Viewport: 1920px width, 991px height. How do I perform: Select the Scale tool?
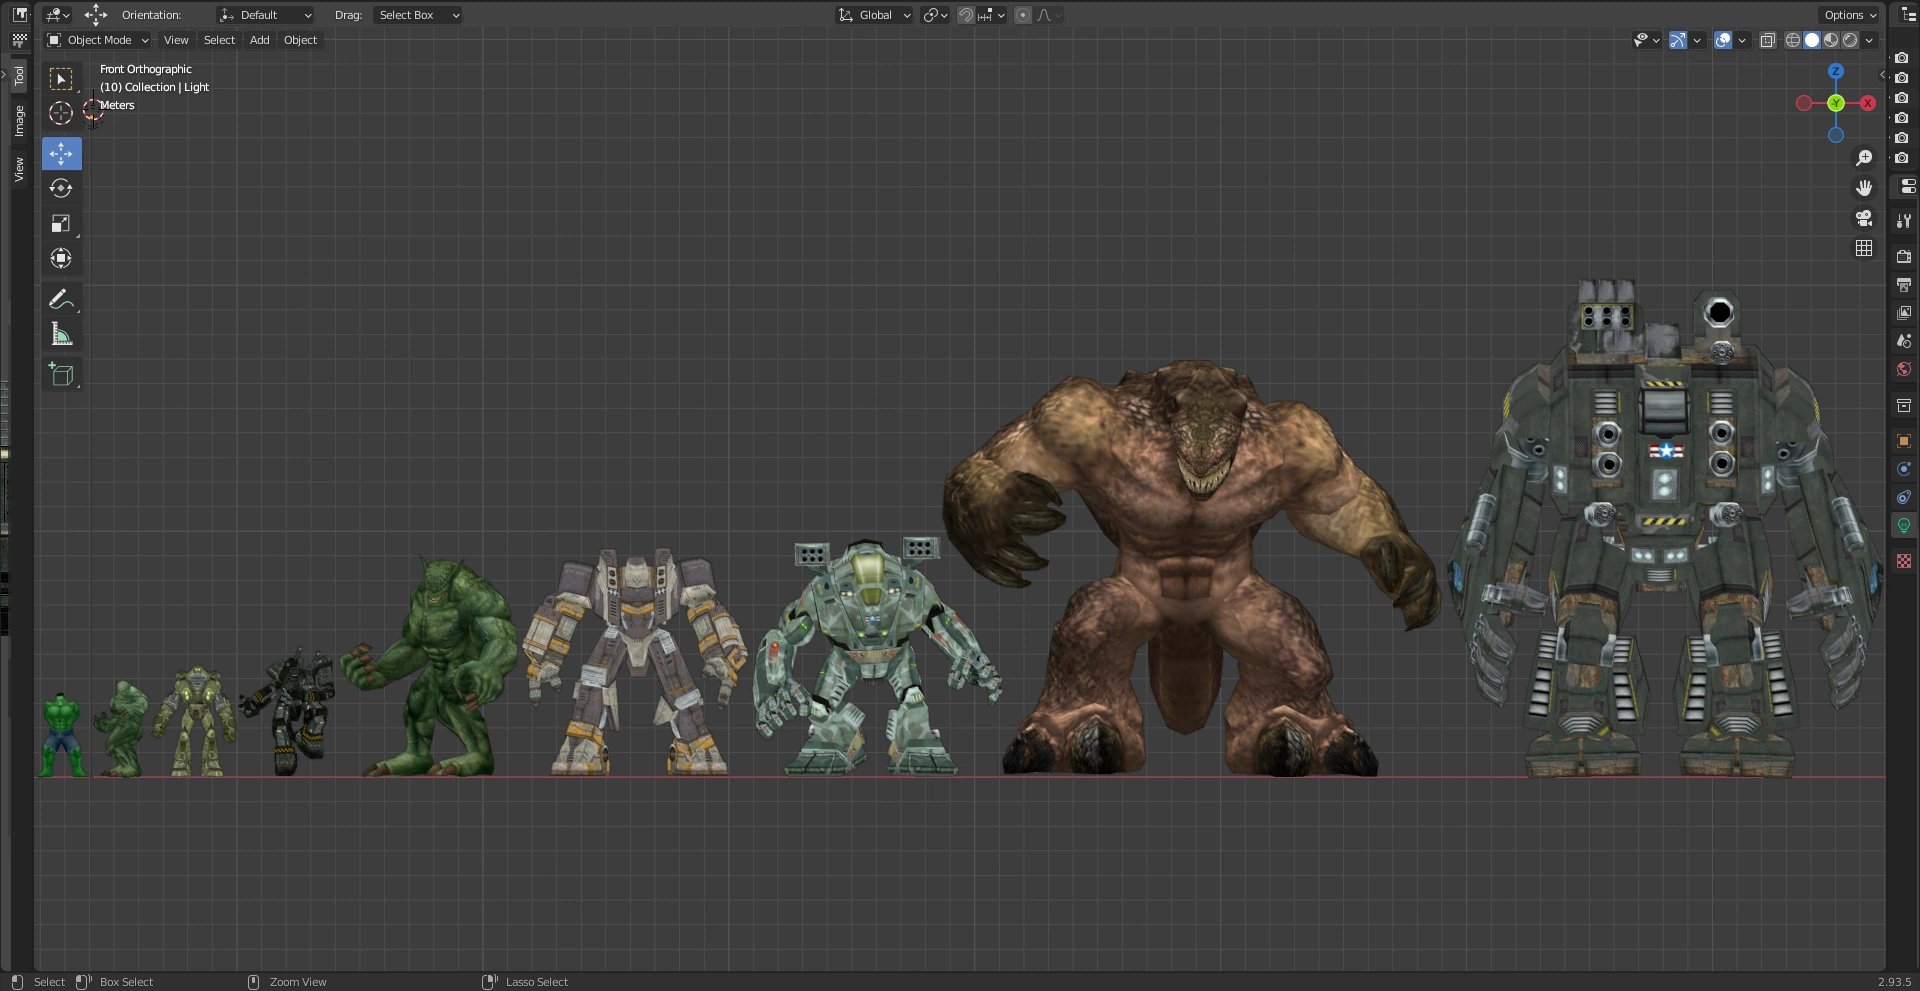pos(61,224)
